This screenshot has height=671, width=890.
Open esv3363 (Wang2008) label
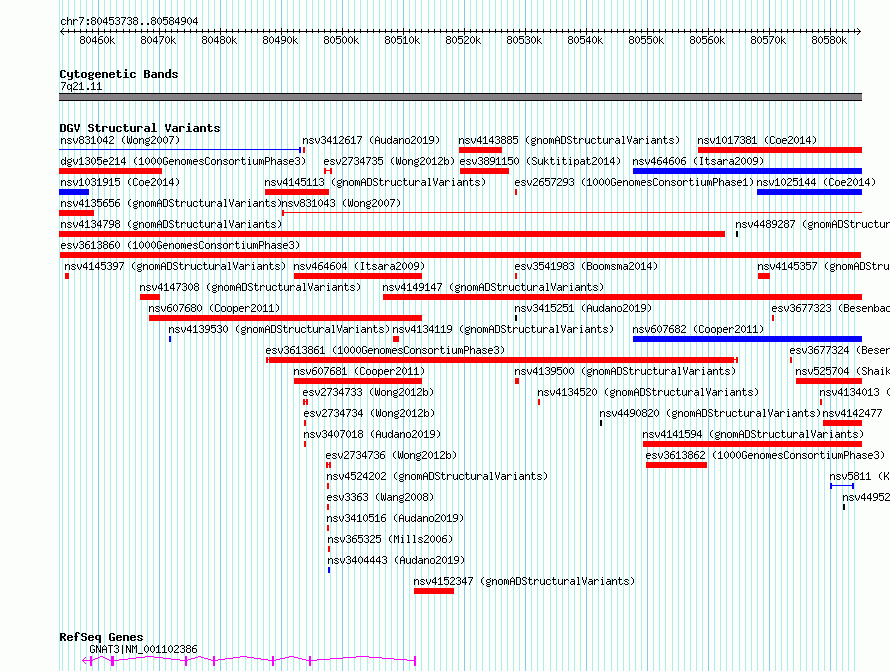click(x=380, y=497)
